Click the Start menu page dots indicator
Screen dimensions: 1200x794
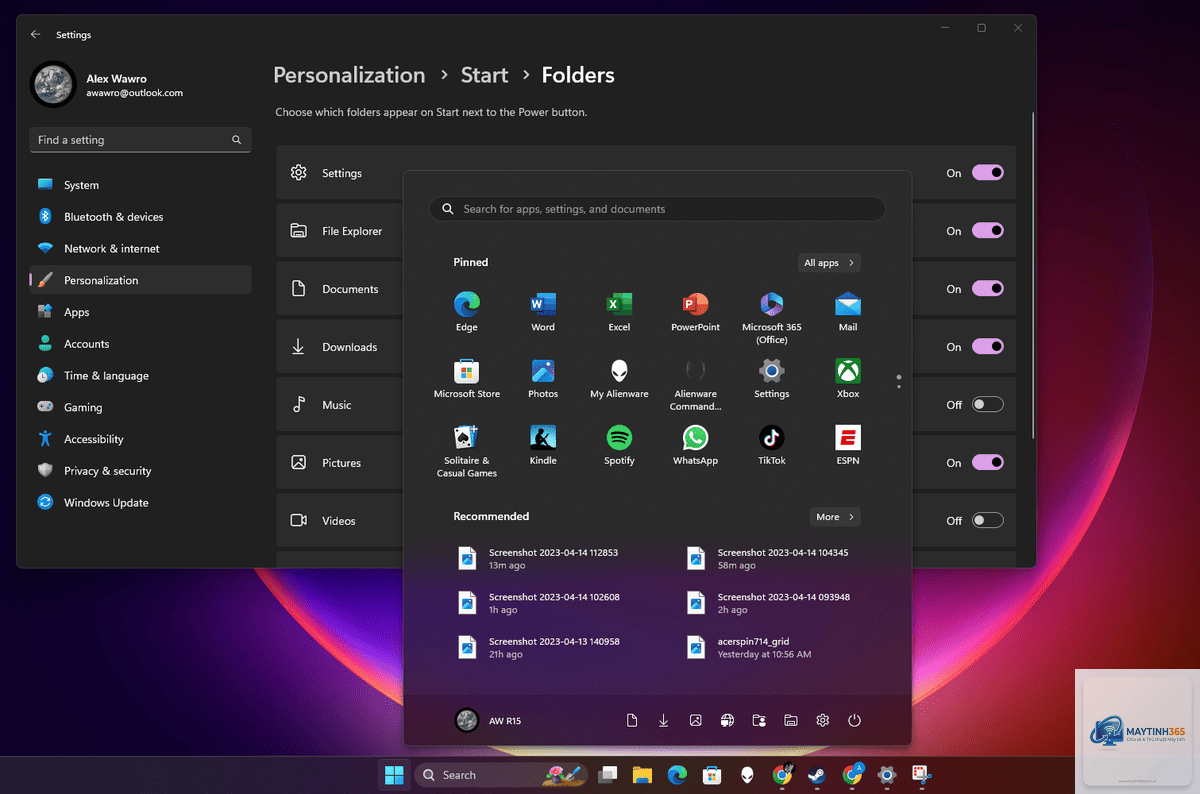(899, 381)
